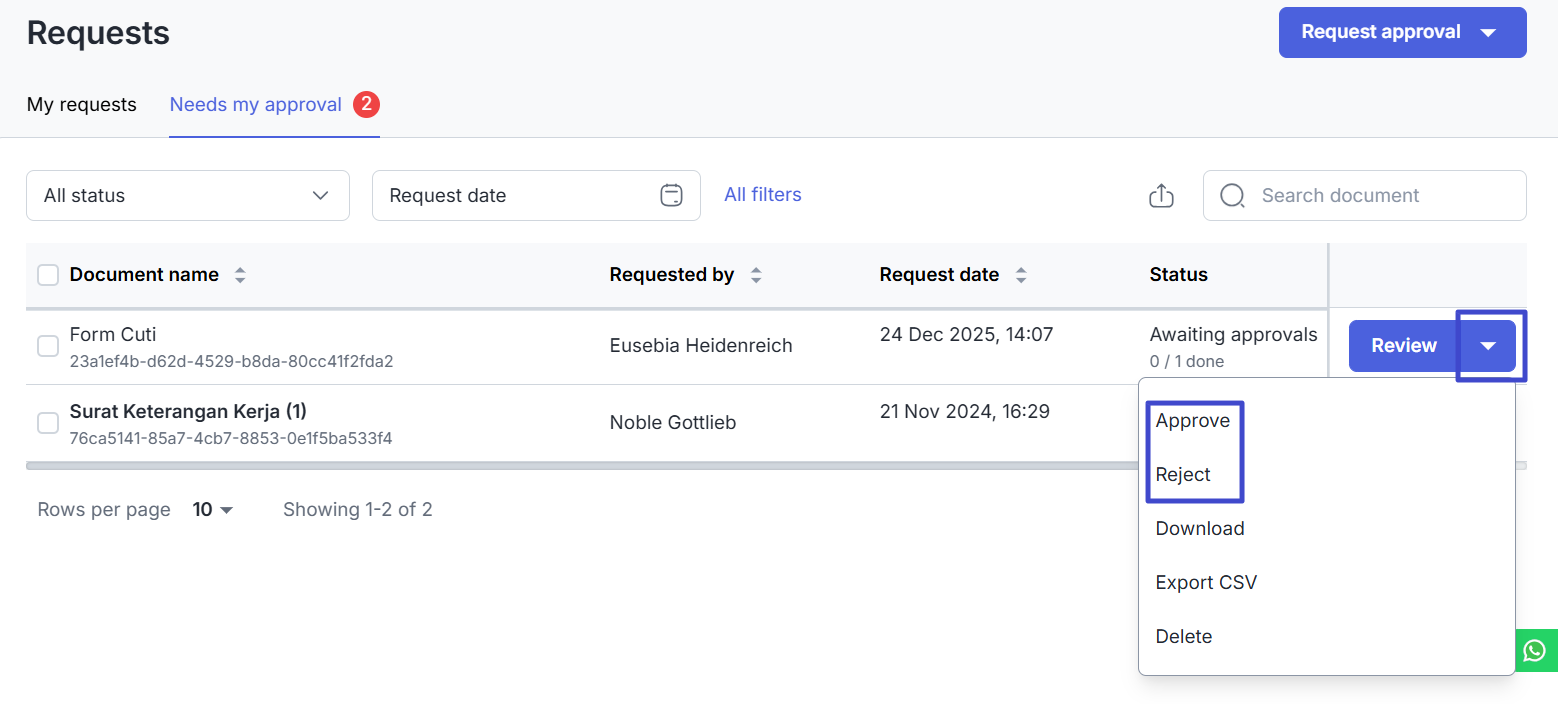Click into the Search document field
1558x704 pixels.
pos(1380,195)
